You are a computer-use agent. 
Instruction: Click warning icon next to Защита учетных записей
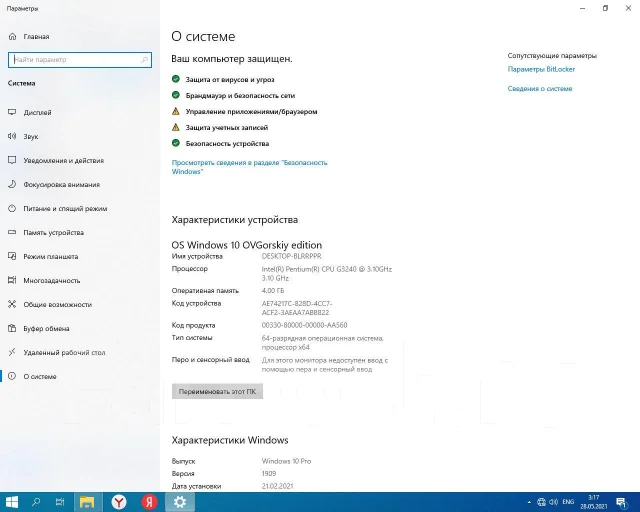176,127
